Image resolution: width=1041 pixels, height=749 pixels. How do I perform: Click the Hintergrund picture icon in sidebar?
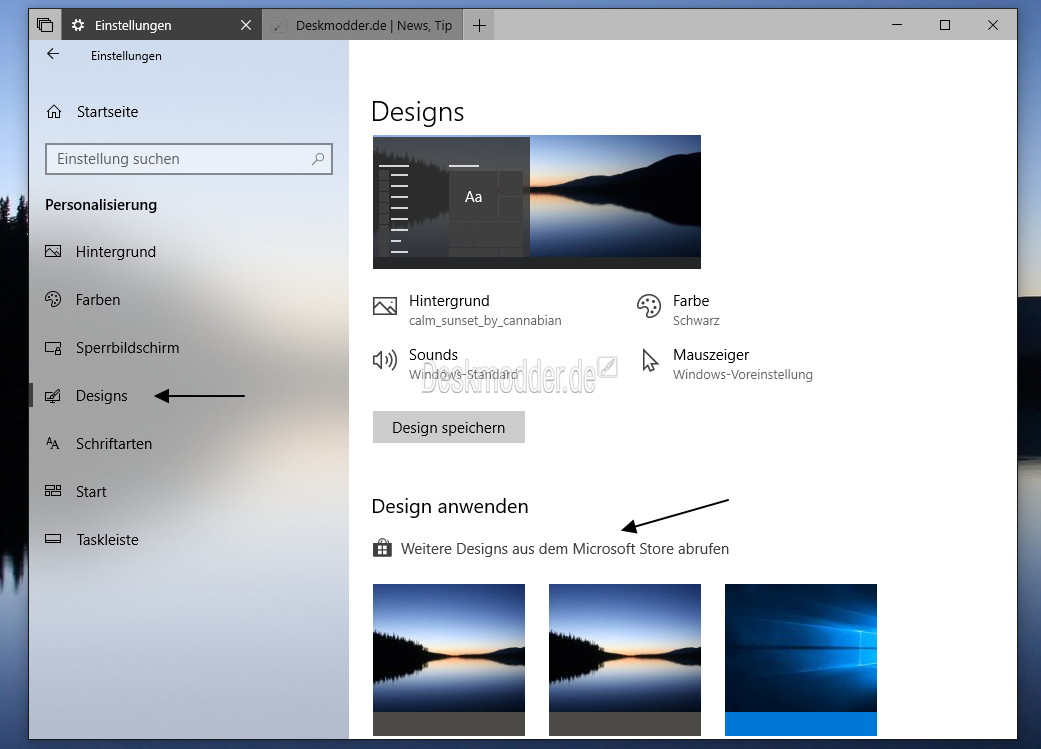(x=53, y=252)
